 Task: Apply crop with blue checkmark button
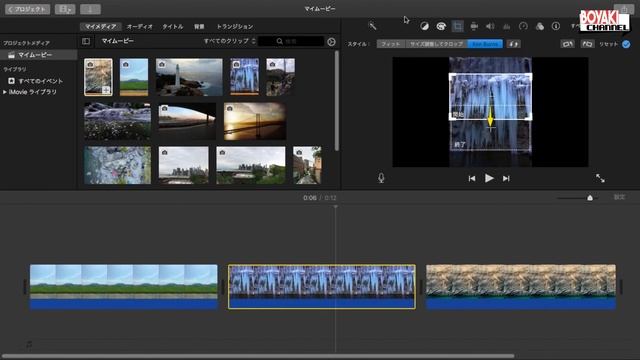[x=626, y=44]
